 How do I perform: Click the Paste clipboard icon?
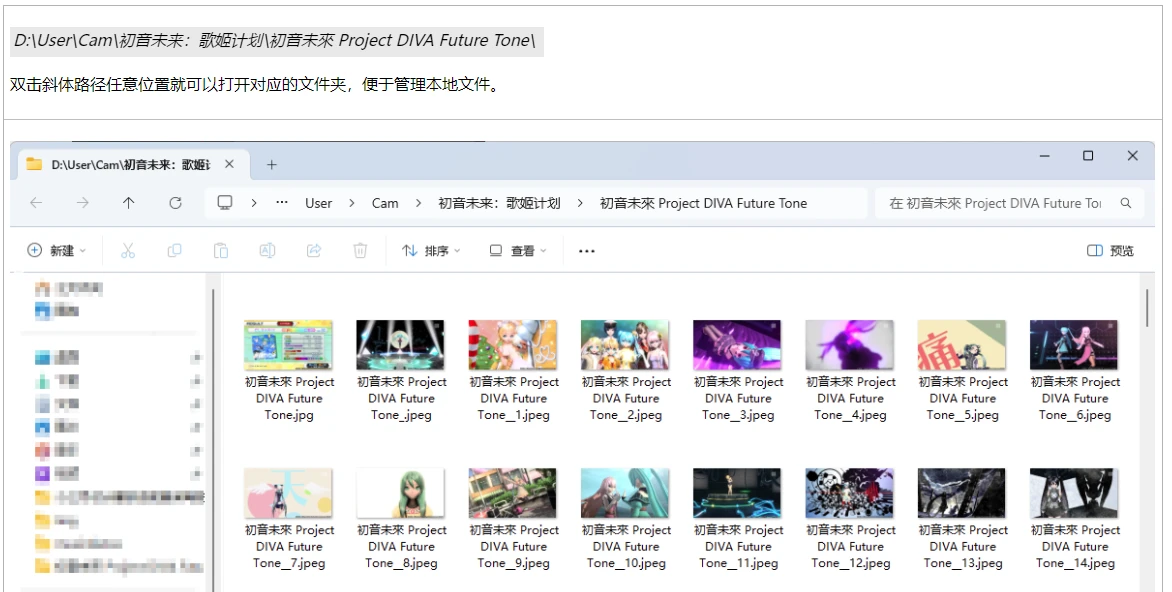tap(220, 250)
